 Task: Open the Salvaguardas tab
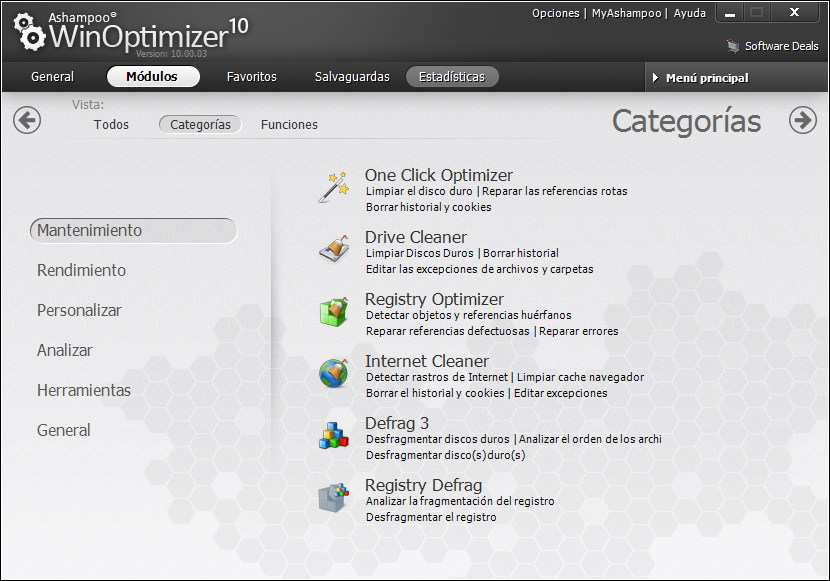click(352, 77)
